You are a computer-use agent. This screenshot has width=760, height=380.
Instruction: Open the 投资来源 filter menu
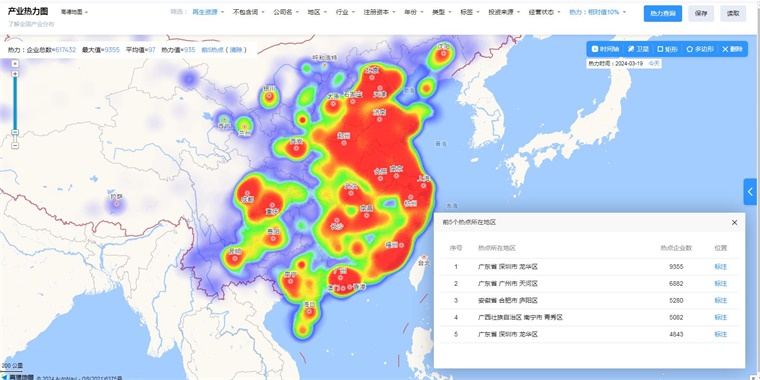point(504,12)
